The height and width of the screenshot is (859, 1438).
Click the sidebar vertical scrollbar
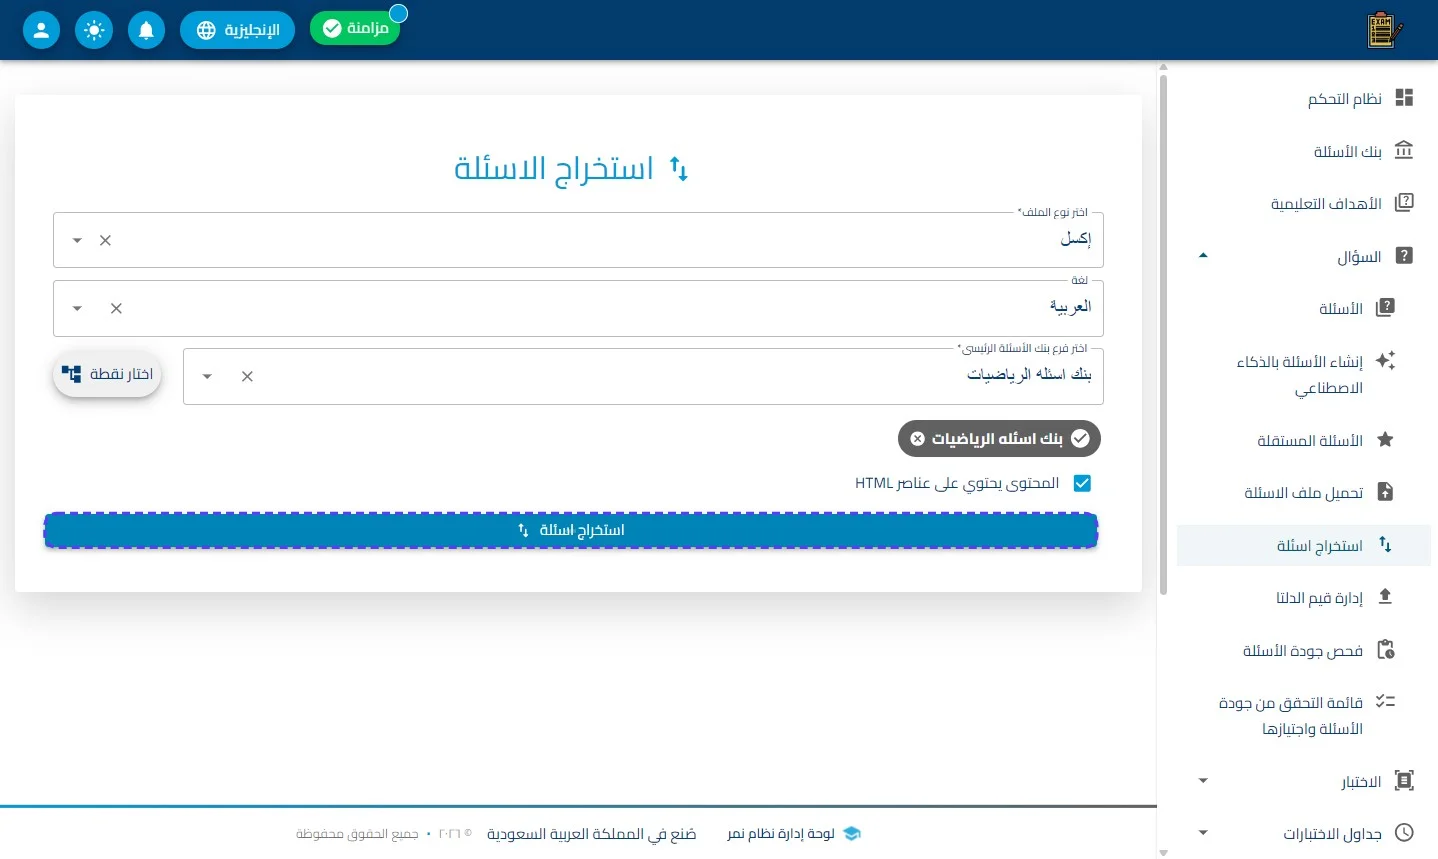pos(1163,333)
